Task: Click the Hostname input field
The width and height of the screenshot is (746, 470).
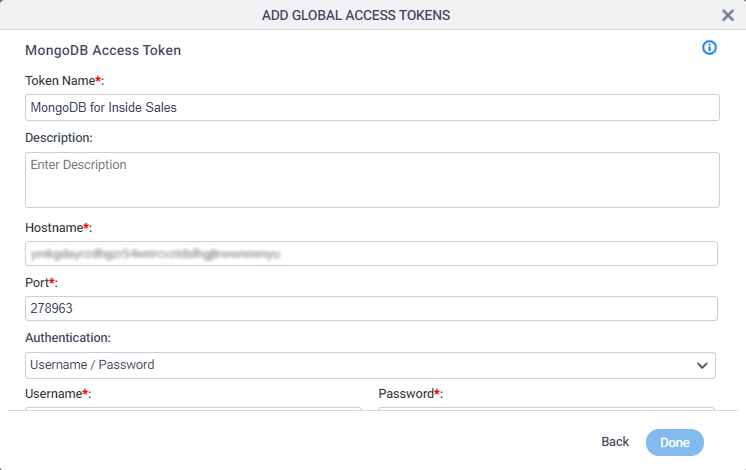Action: pos(371,254)
